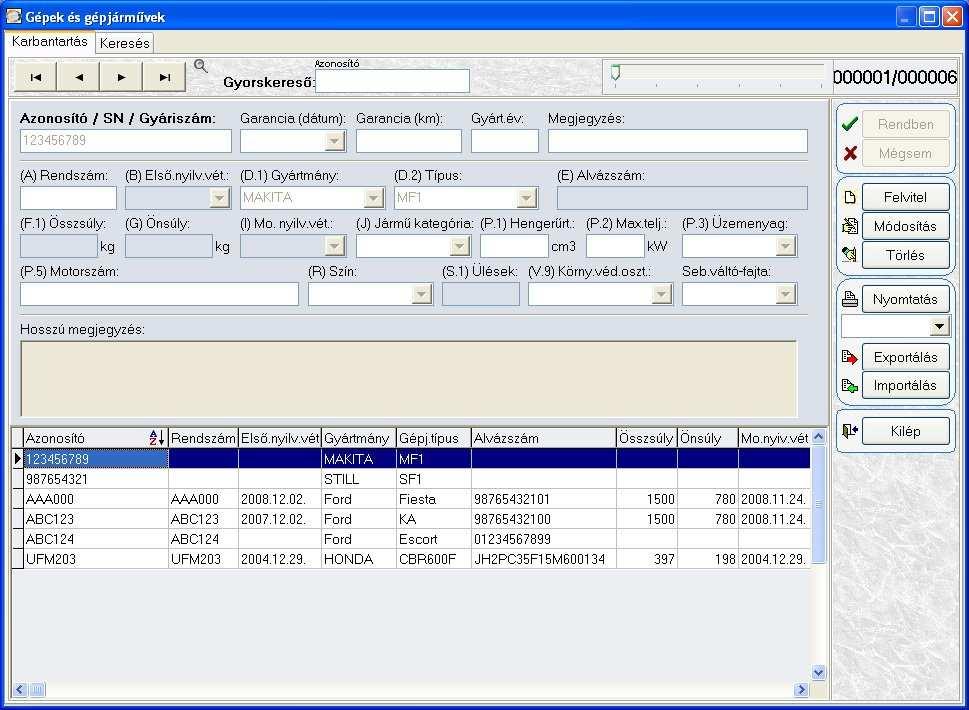This screenshot has height=710, width=969.
Task: Click the Nyomtatás button
Action: 905,299
